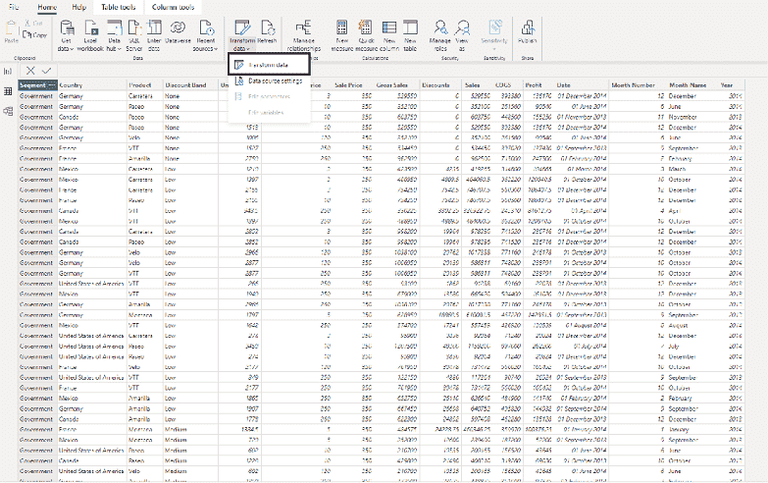Screen dimensions: 768x483
Task: Commit formula with the checkmark button
Action: click(x=47, y=70)
